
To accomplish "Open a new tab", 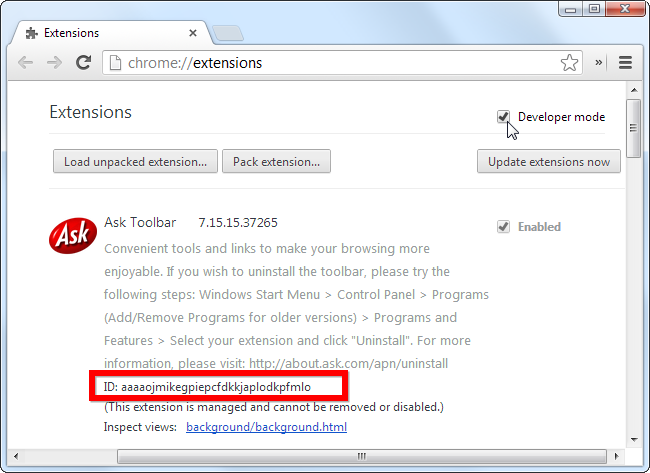I will point(228,33).
